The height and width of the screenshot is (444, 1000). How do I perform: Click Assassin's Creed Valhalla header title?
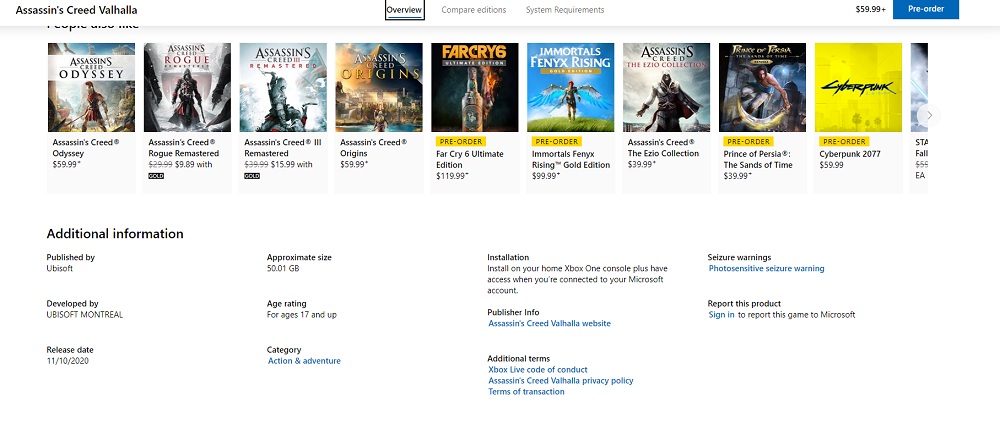point(76,10)
